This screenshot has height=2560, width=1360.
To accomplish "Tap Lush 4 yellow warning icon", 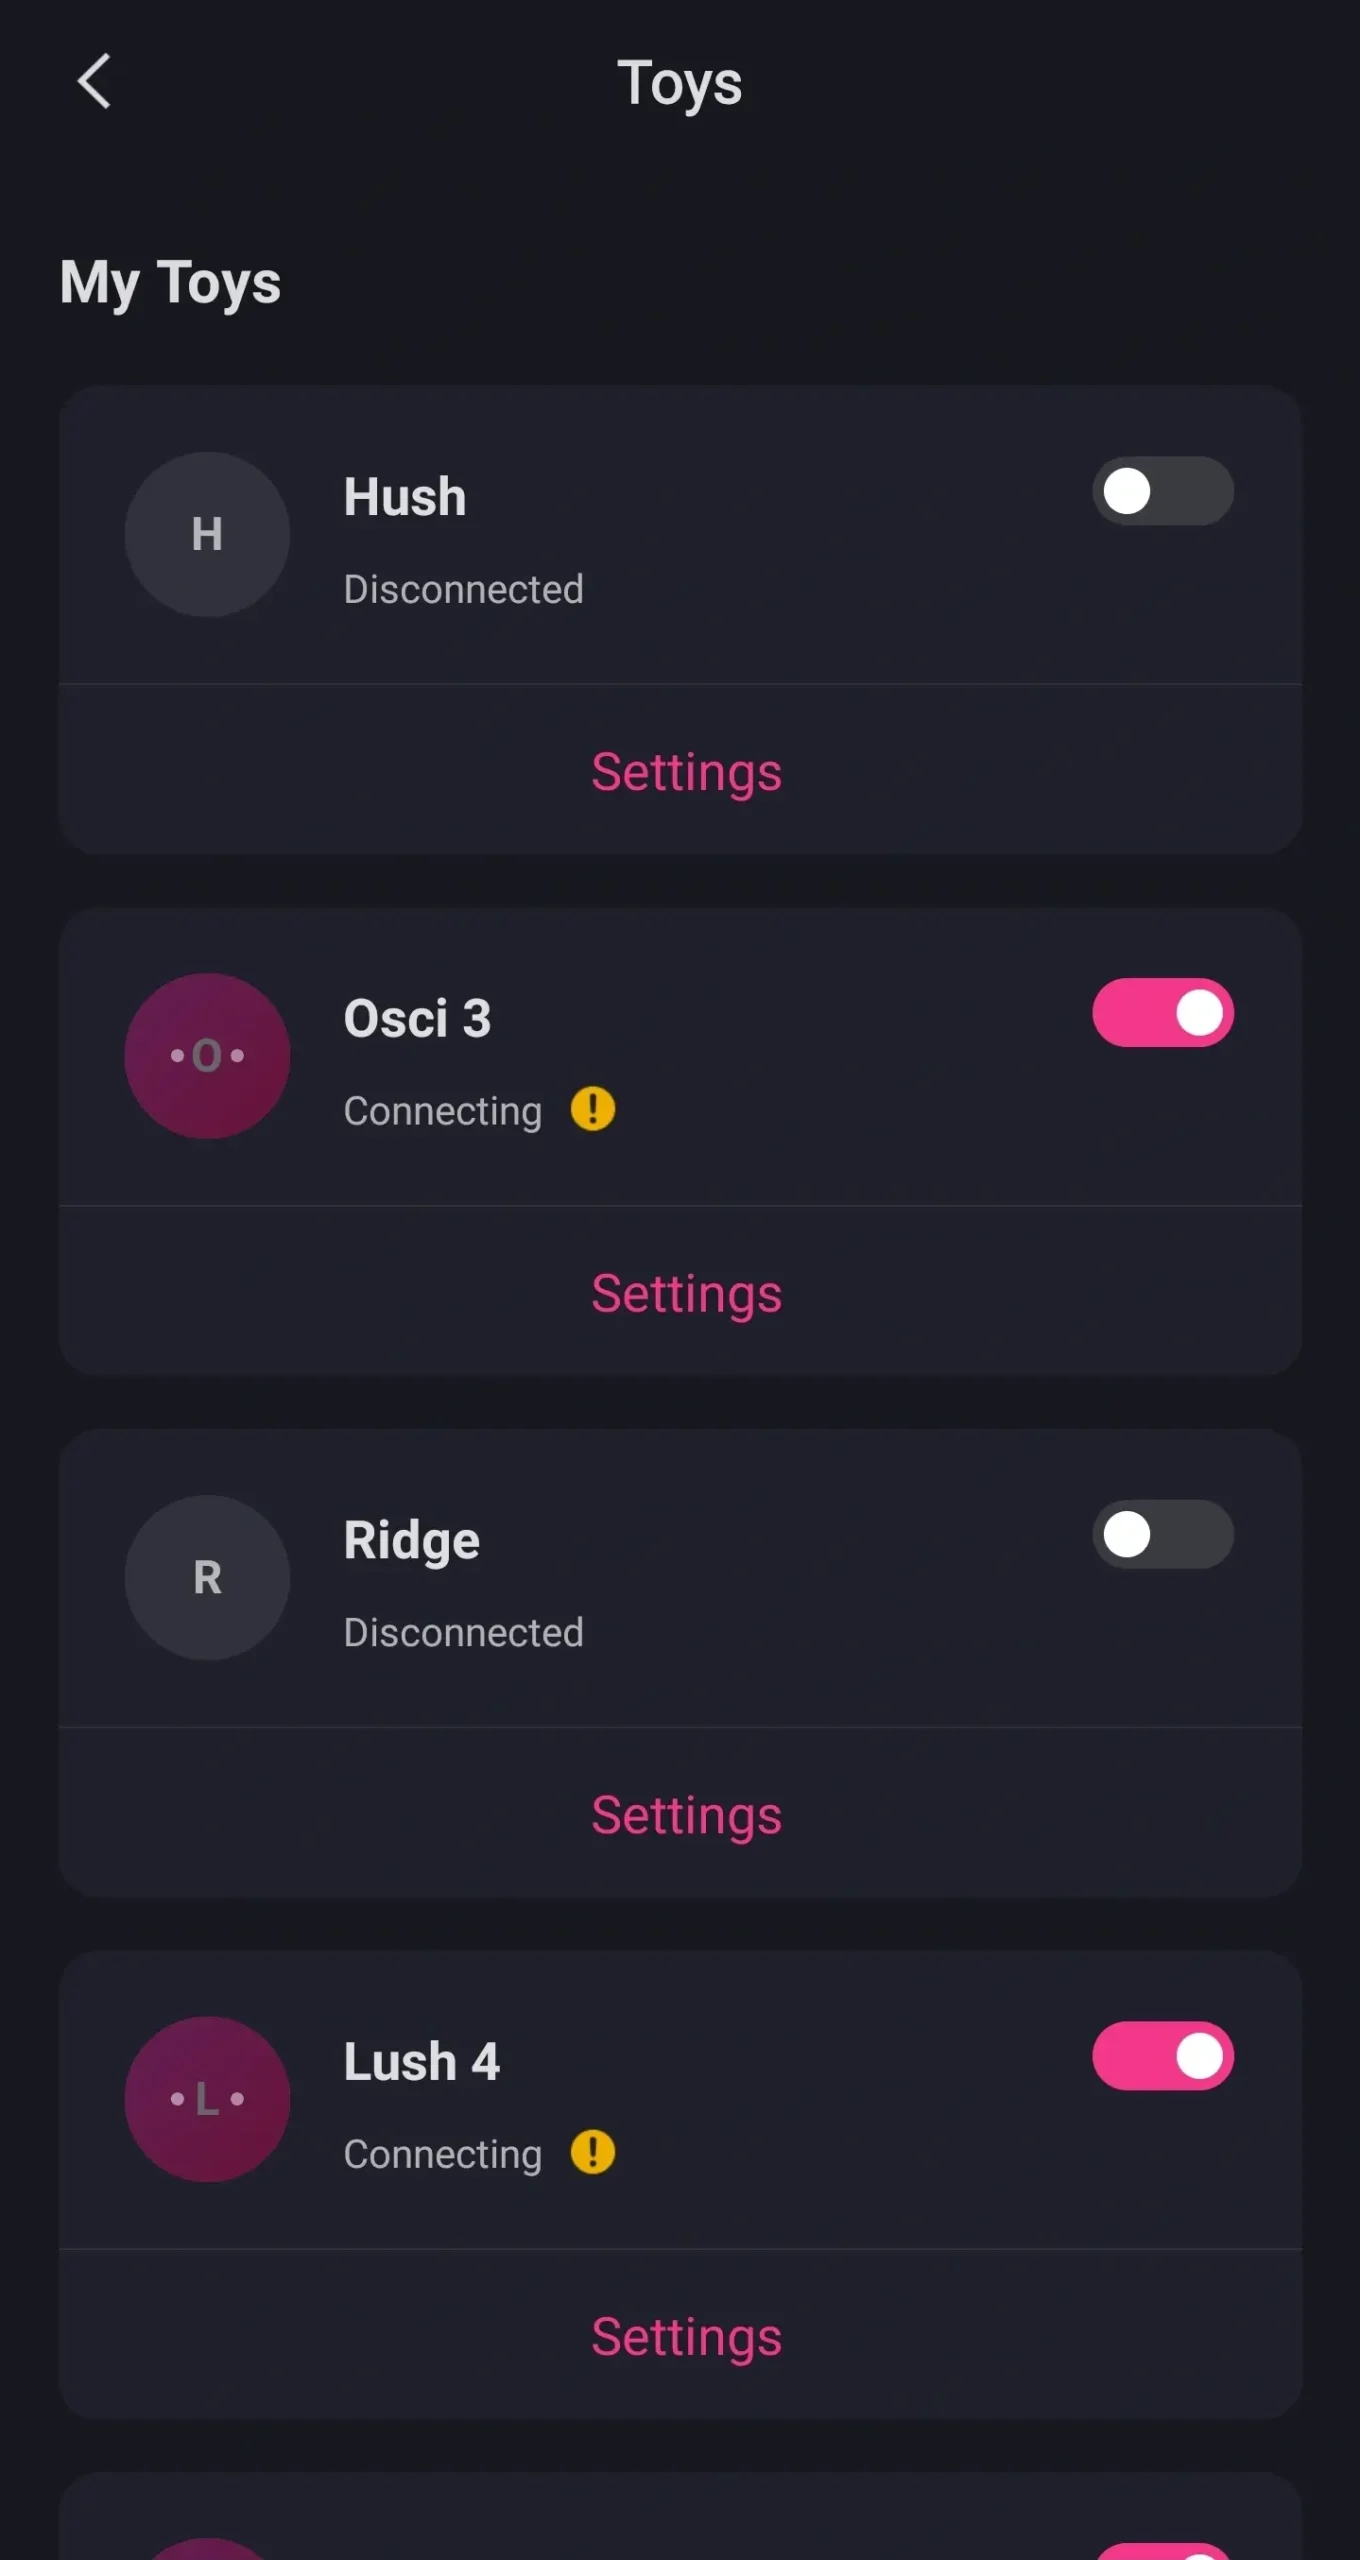I will click(593, 2152).
